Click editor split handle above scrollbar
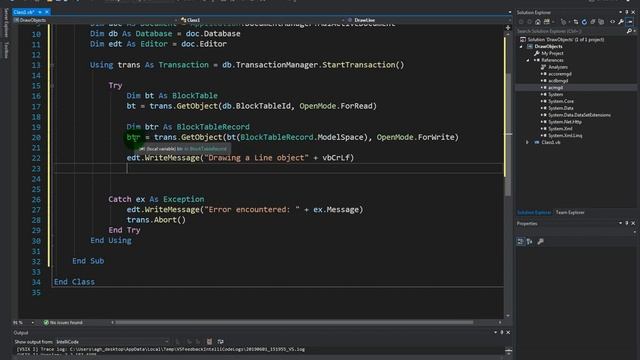 point(508,28)
